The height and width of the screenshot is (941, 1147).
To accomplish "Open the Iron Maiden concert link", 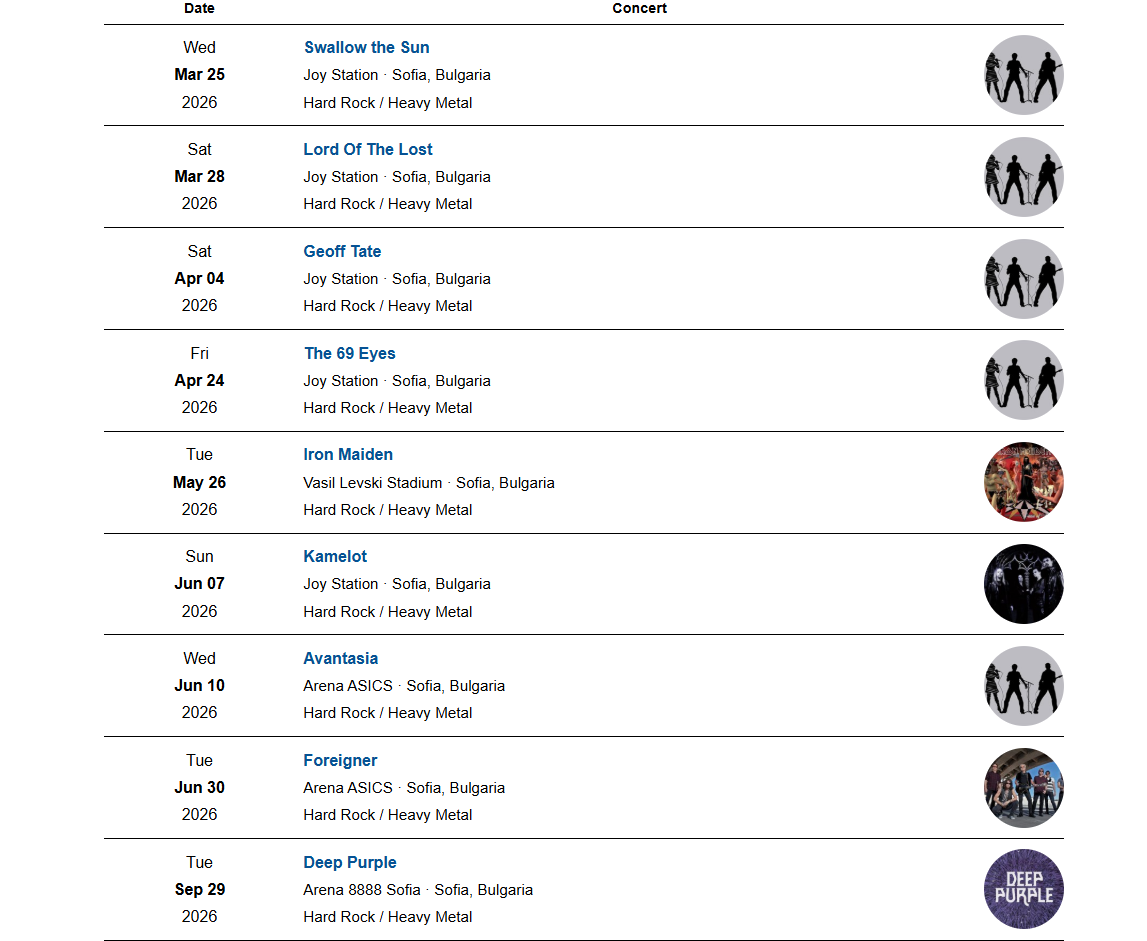I will click(347, 454).
